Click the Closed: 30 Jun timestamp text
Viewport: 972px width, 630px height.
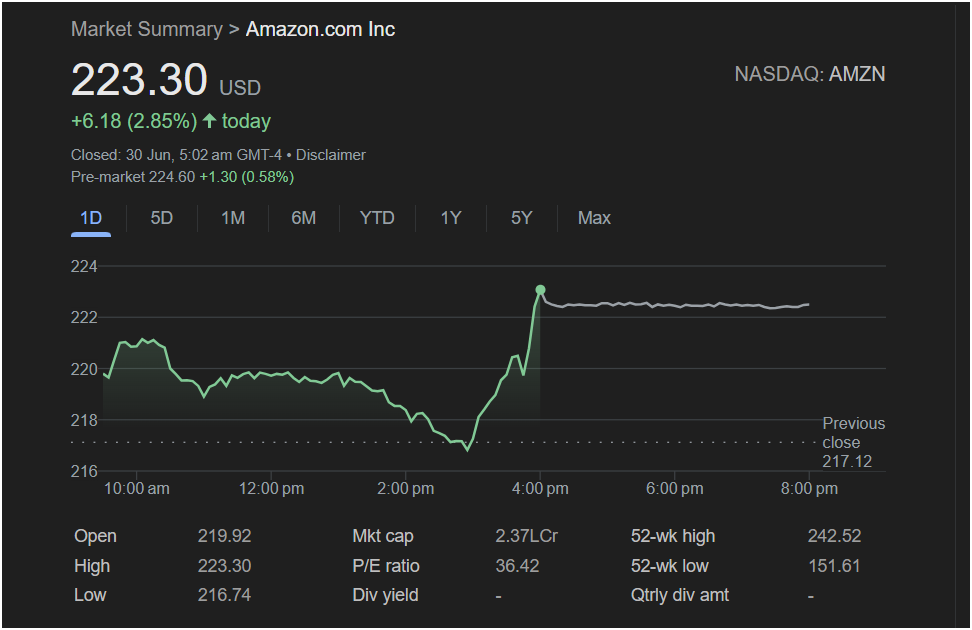click(176, 155)
